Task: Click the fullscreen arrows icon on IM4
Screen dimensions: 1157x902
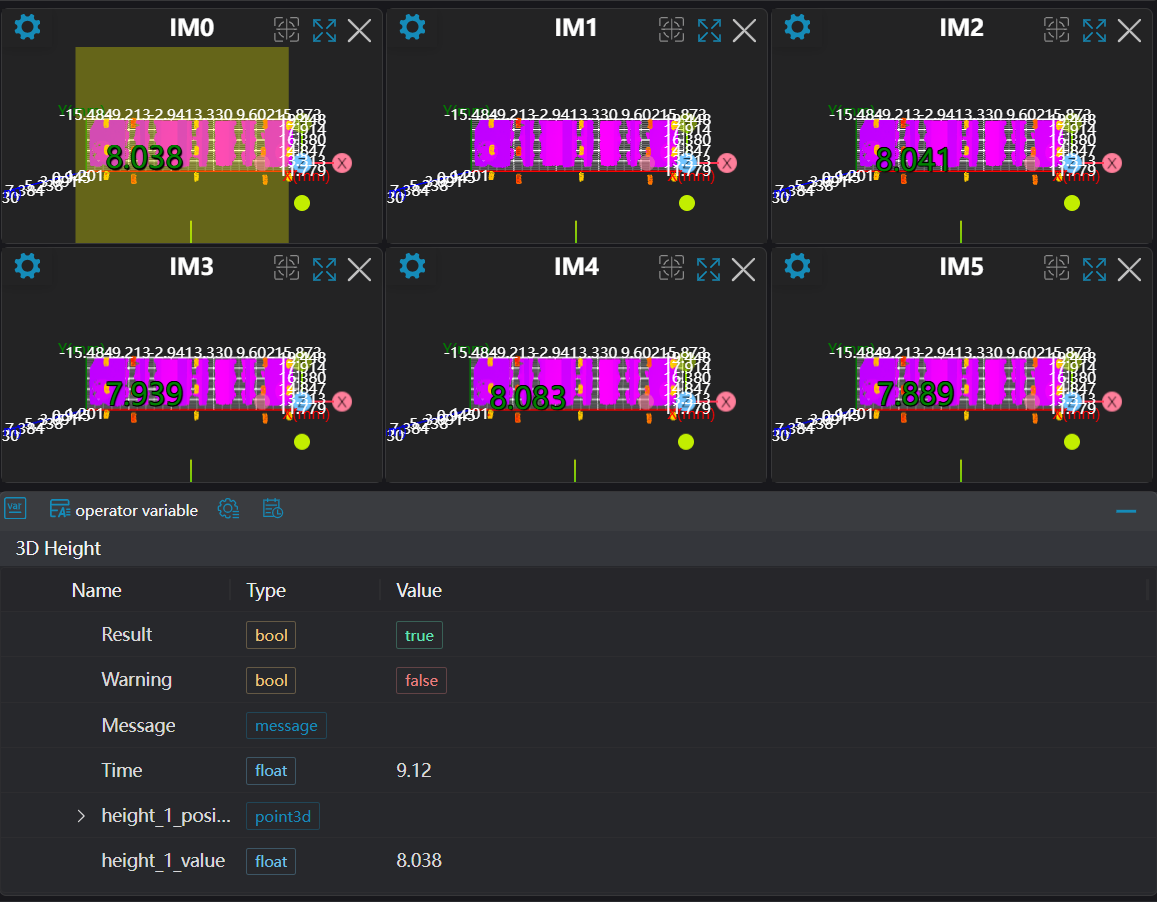Action: pos(709,269)
